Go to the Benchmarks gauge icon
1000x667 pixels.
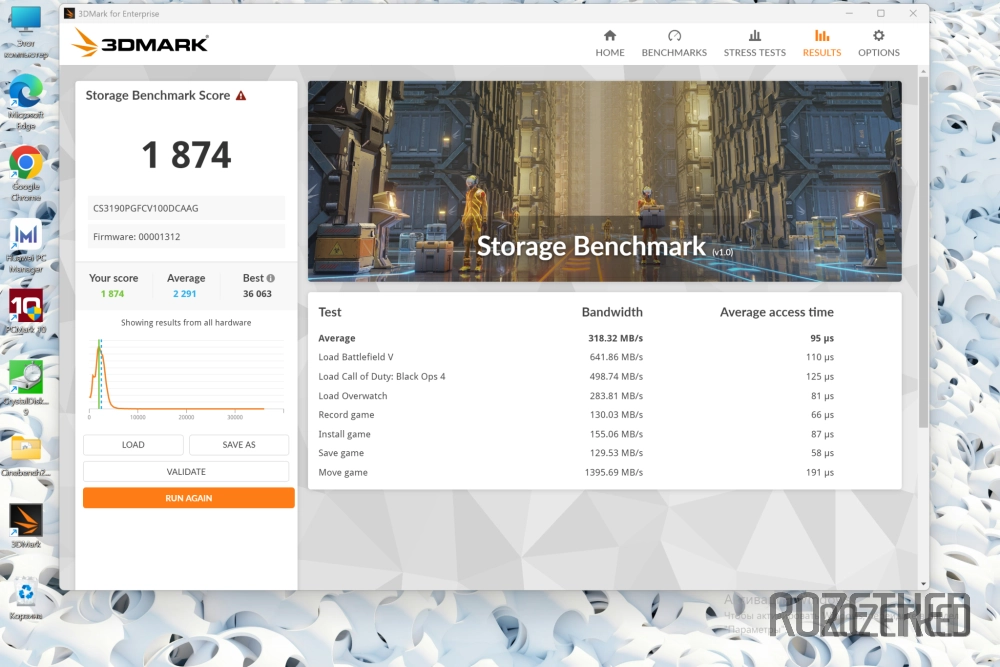pos(674,36)
